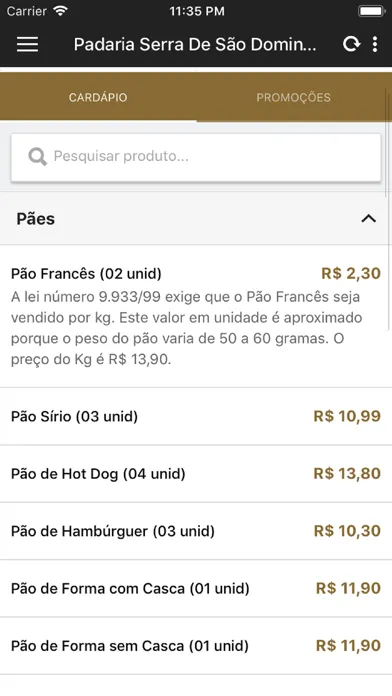The width and height of the screenshot is (392, 696).
Task: Open the three-dot overflow menu
Action: coord(375,44)
